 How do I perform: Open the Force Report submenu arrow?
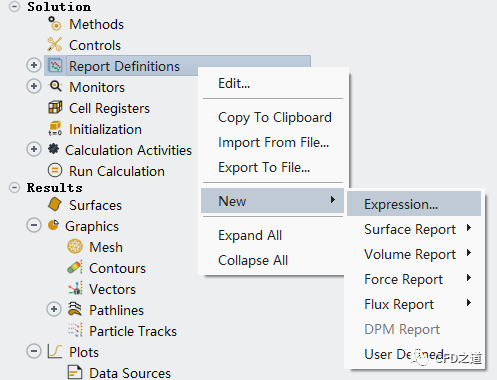469,278
